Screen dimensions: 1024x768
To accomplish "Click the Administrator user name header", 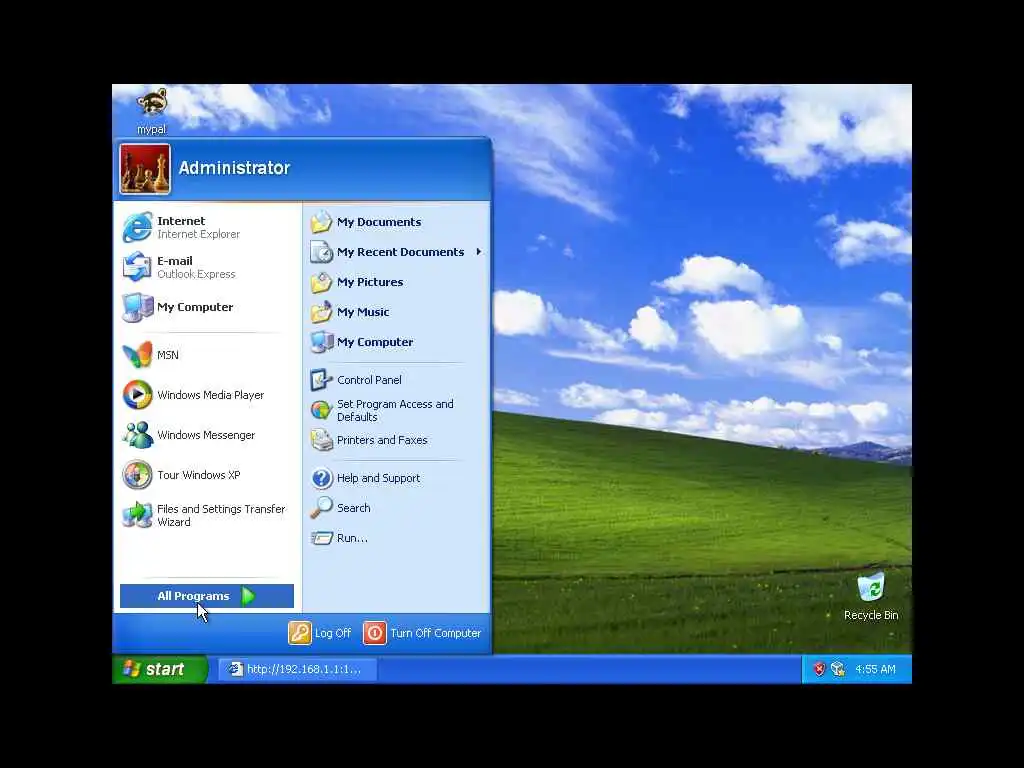I will [234, 168].
